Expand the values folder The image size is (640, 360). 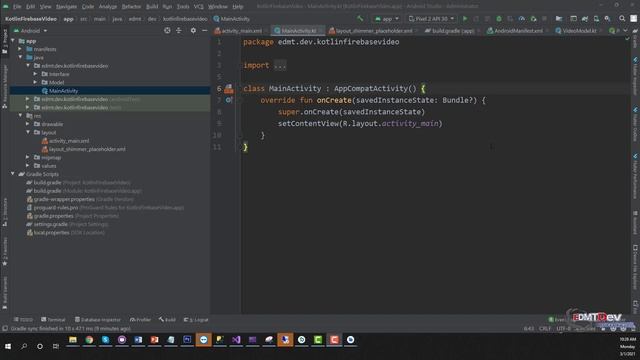(x=28, y=166)
